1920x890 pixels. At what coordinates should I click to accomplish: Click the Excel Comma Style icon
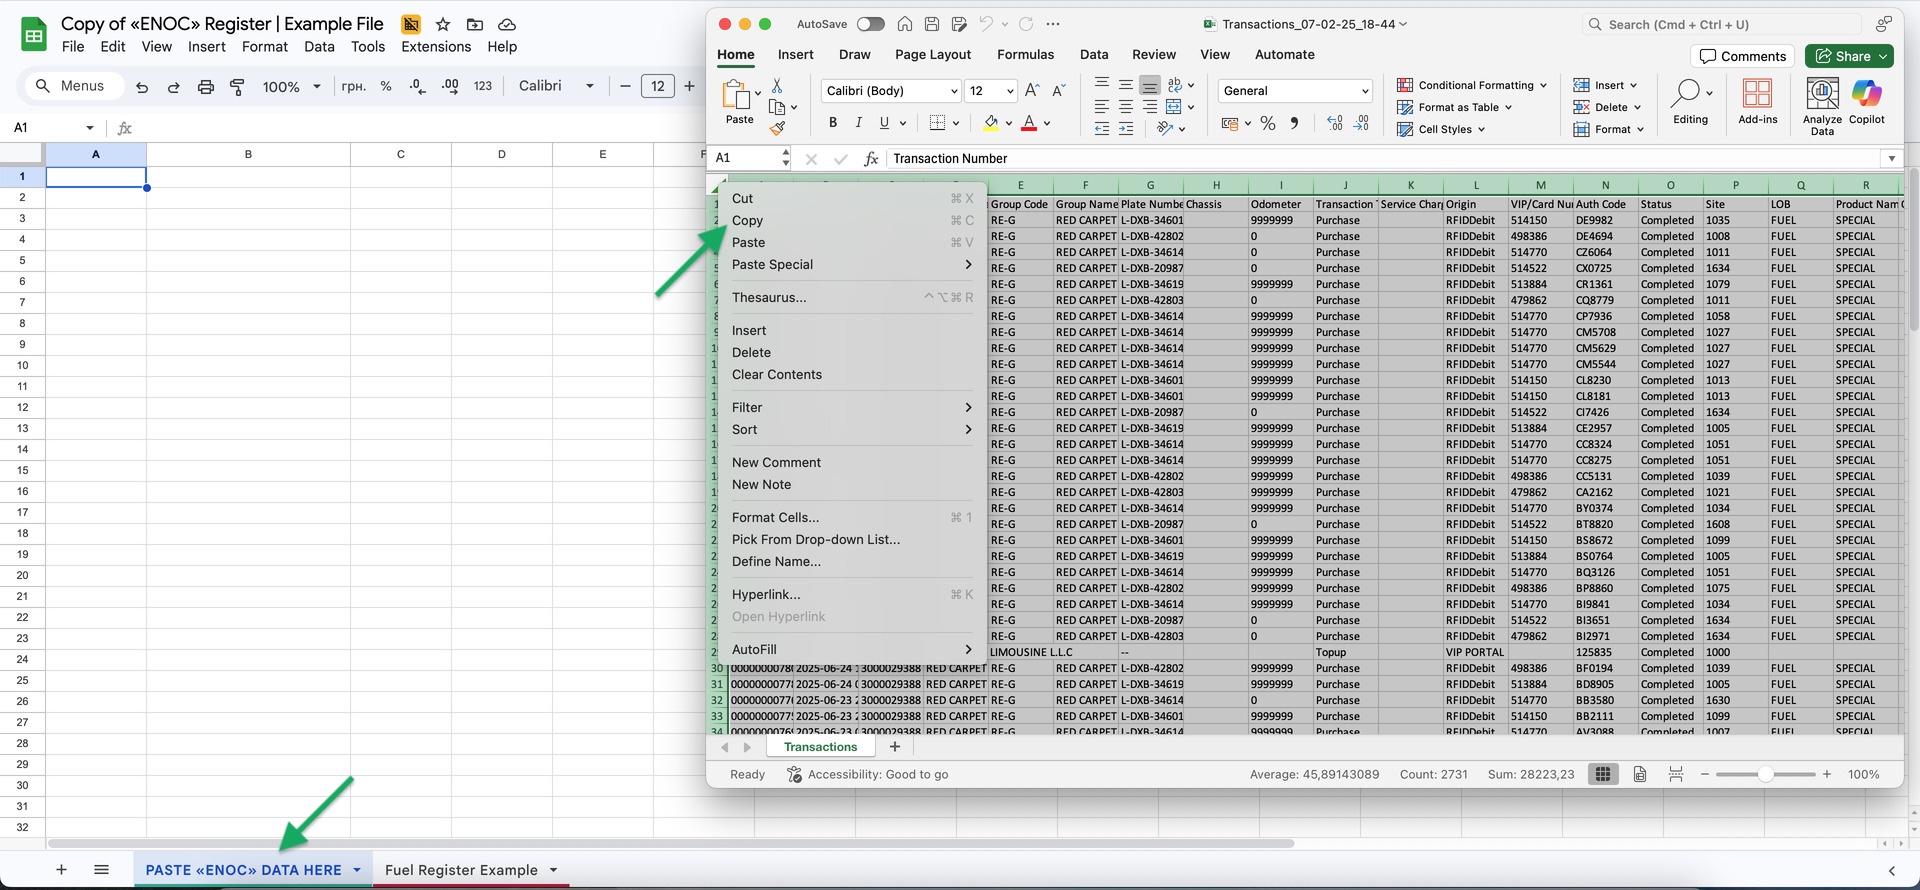coord(1295,123)
